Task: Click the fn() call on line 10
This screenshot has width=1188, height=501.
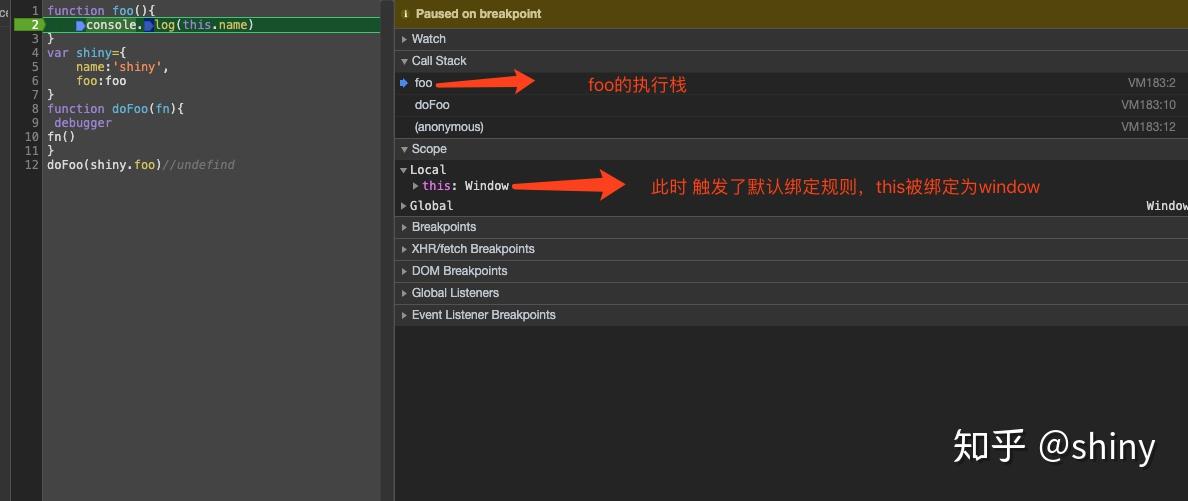Action: [61, 136]
